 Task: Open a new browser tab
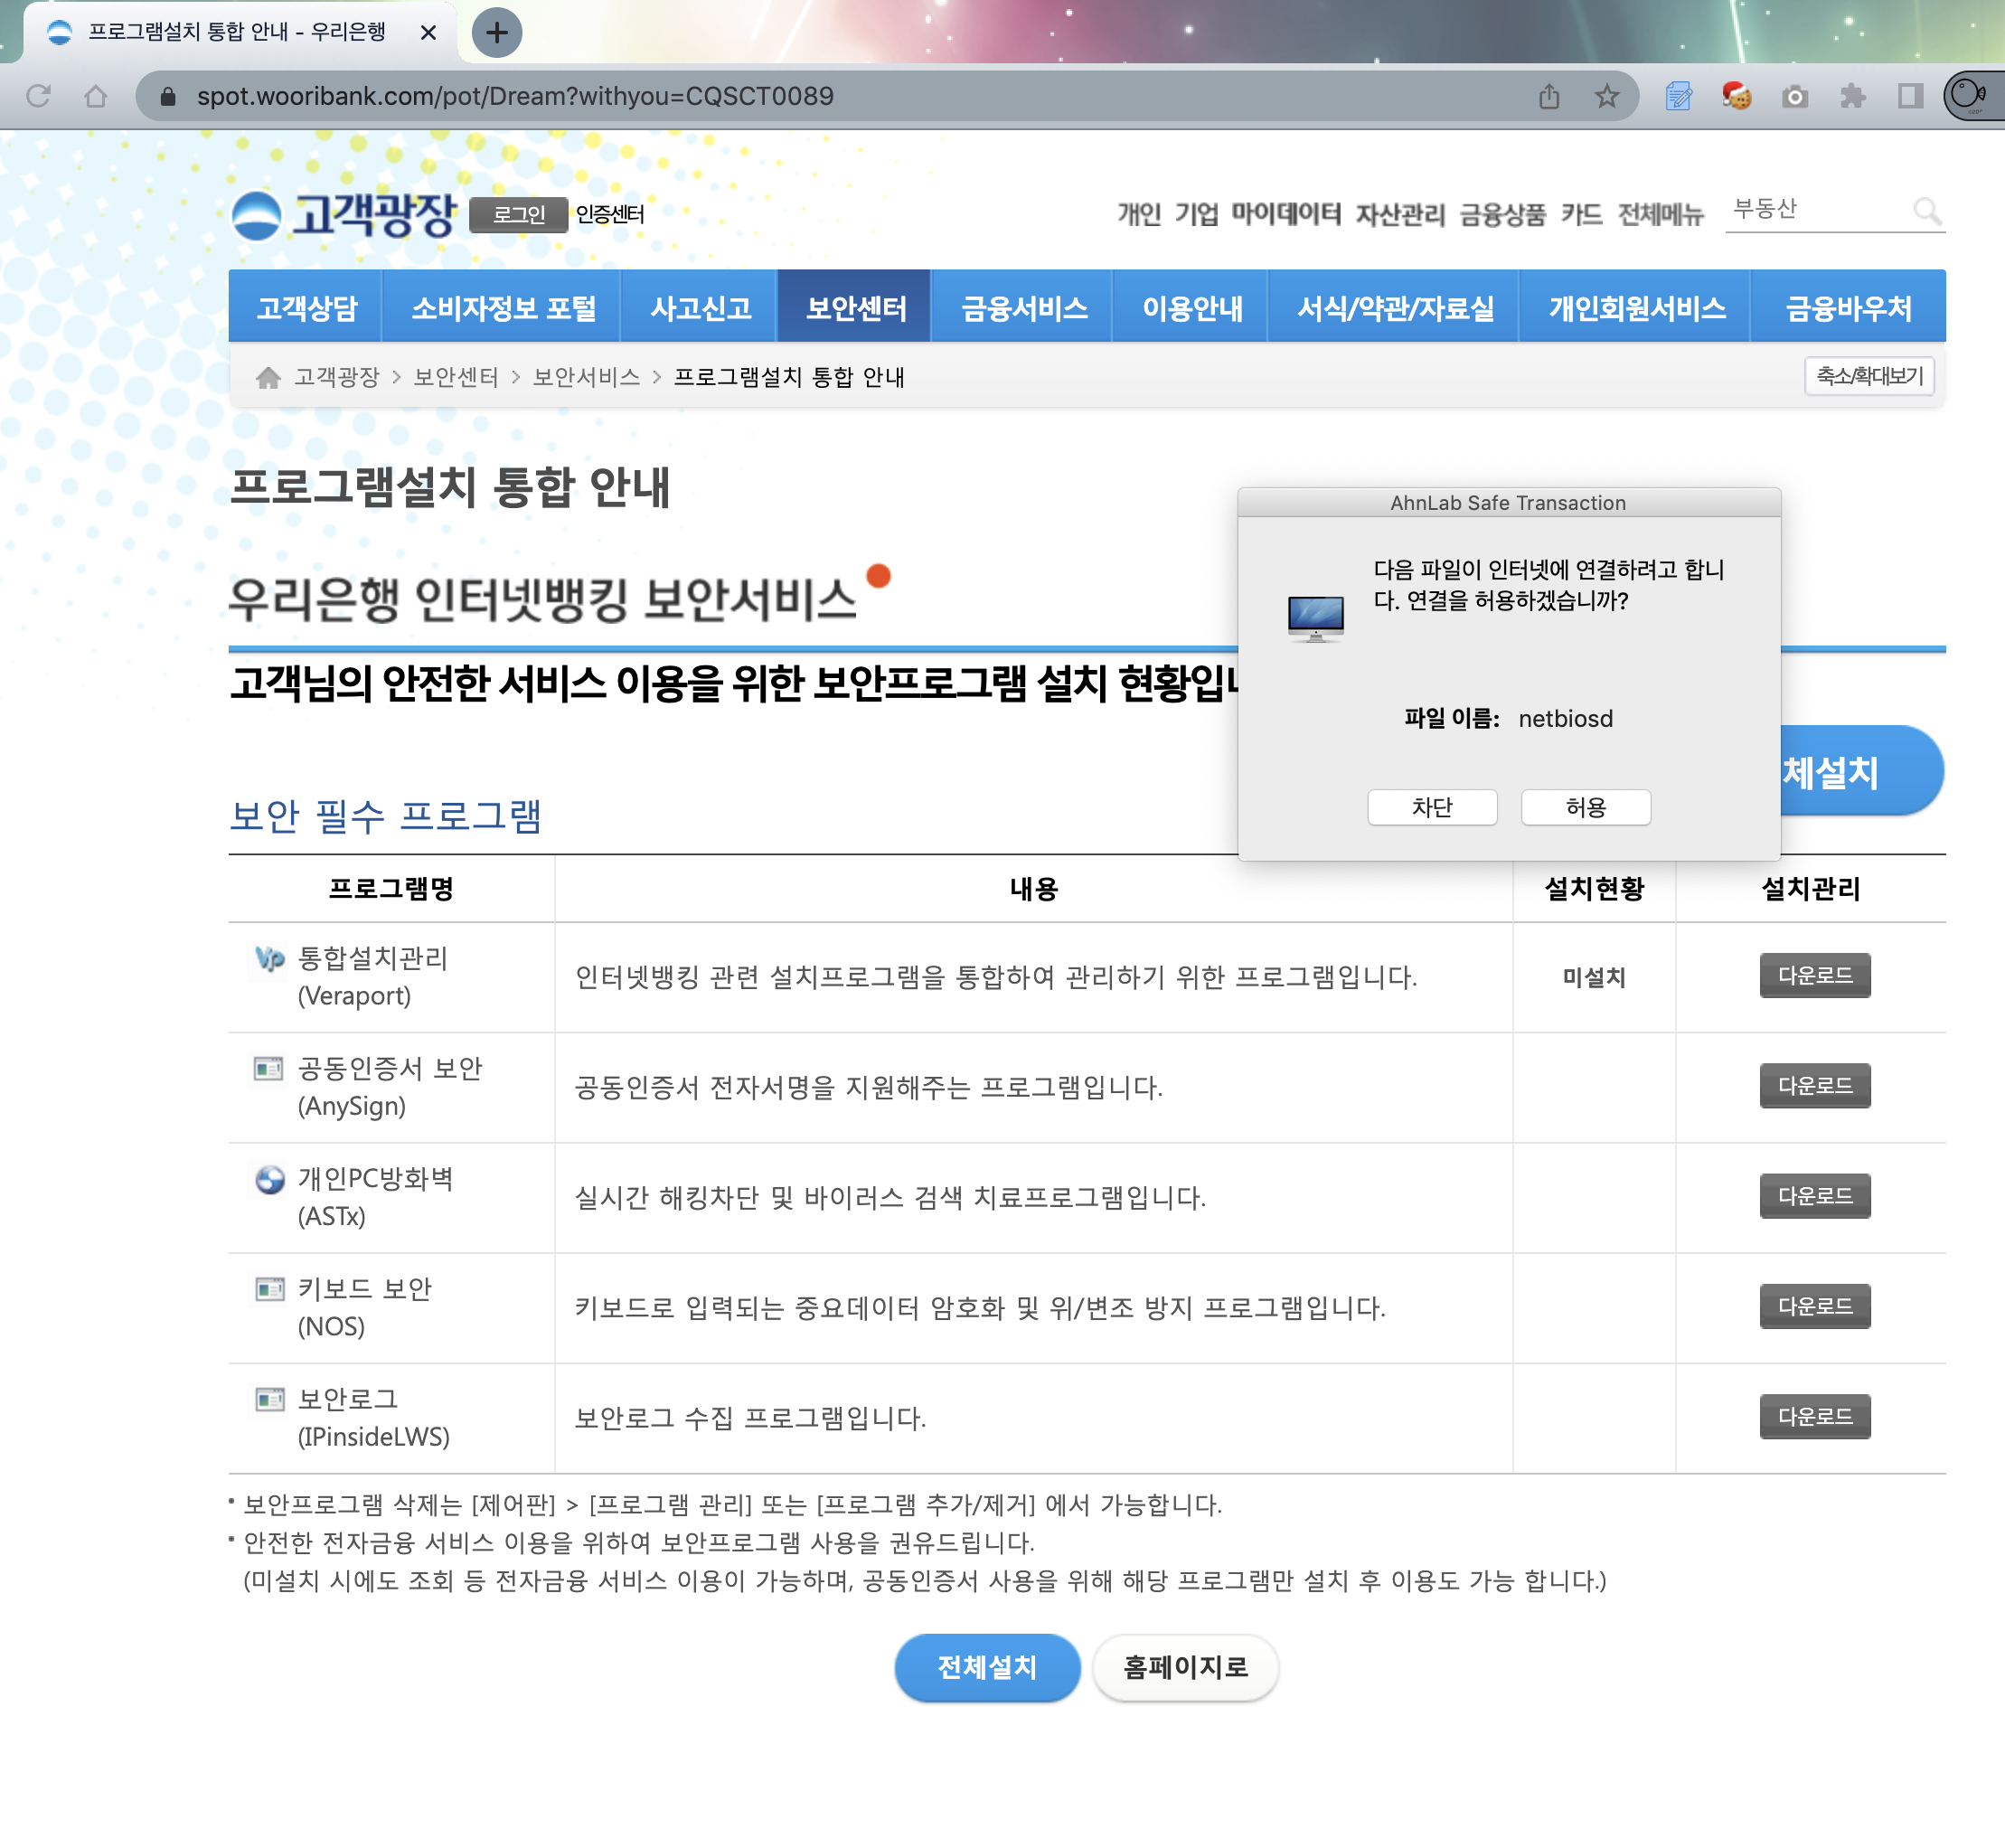pos(496,33)
